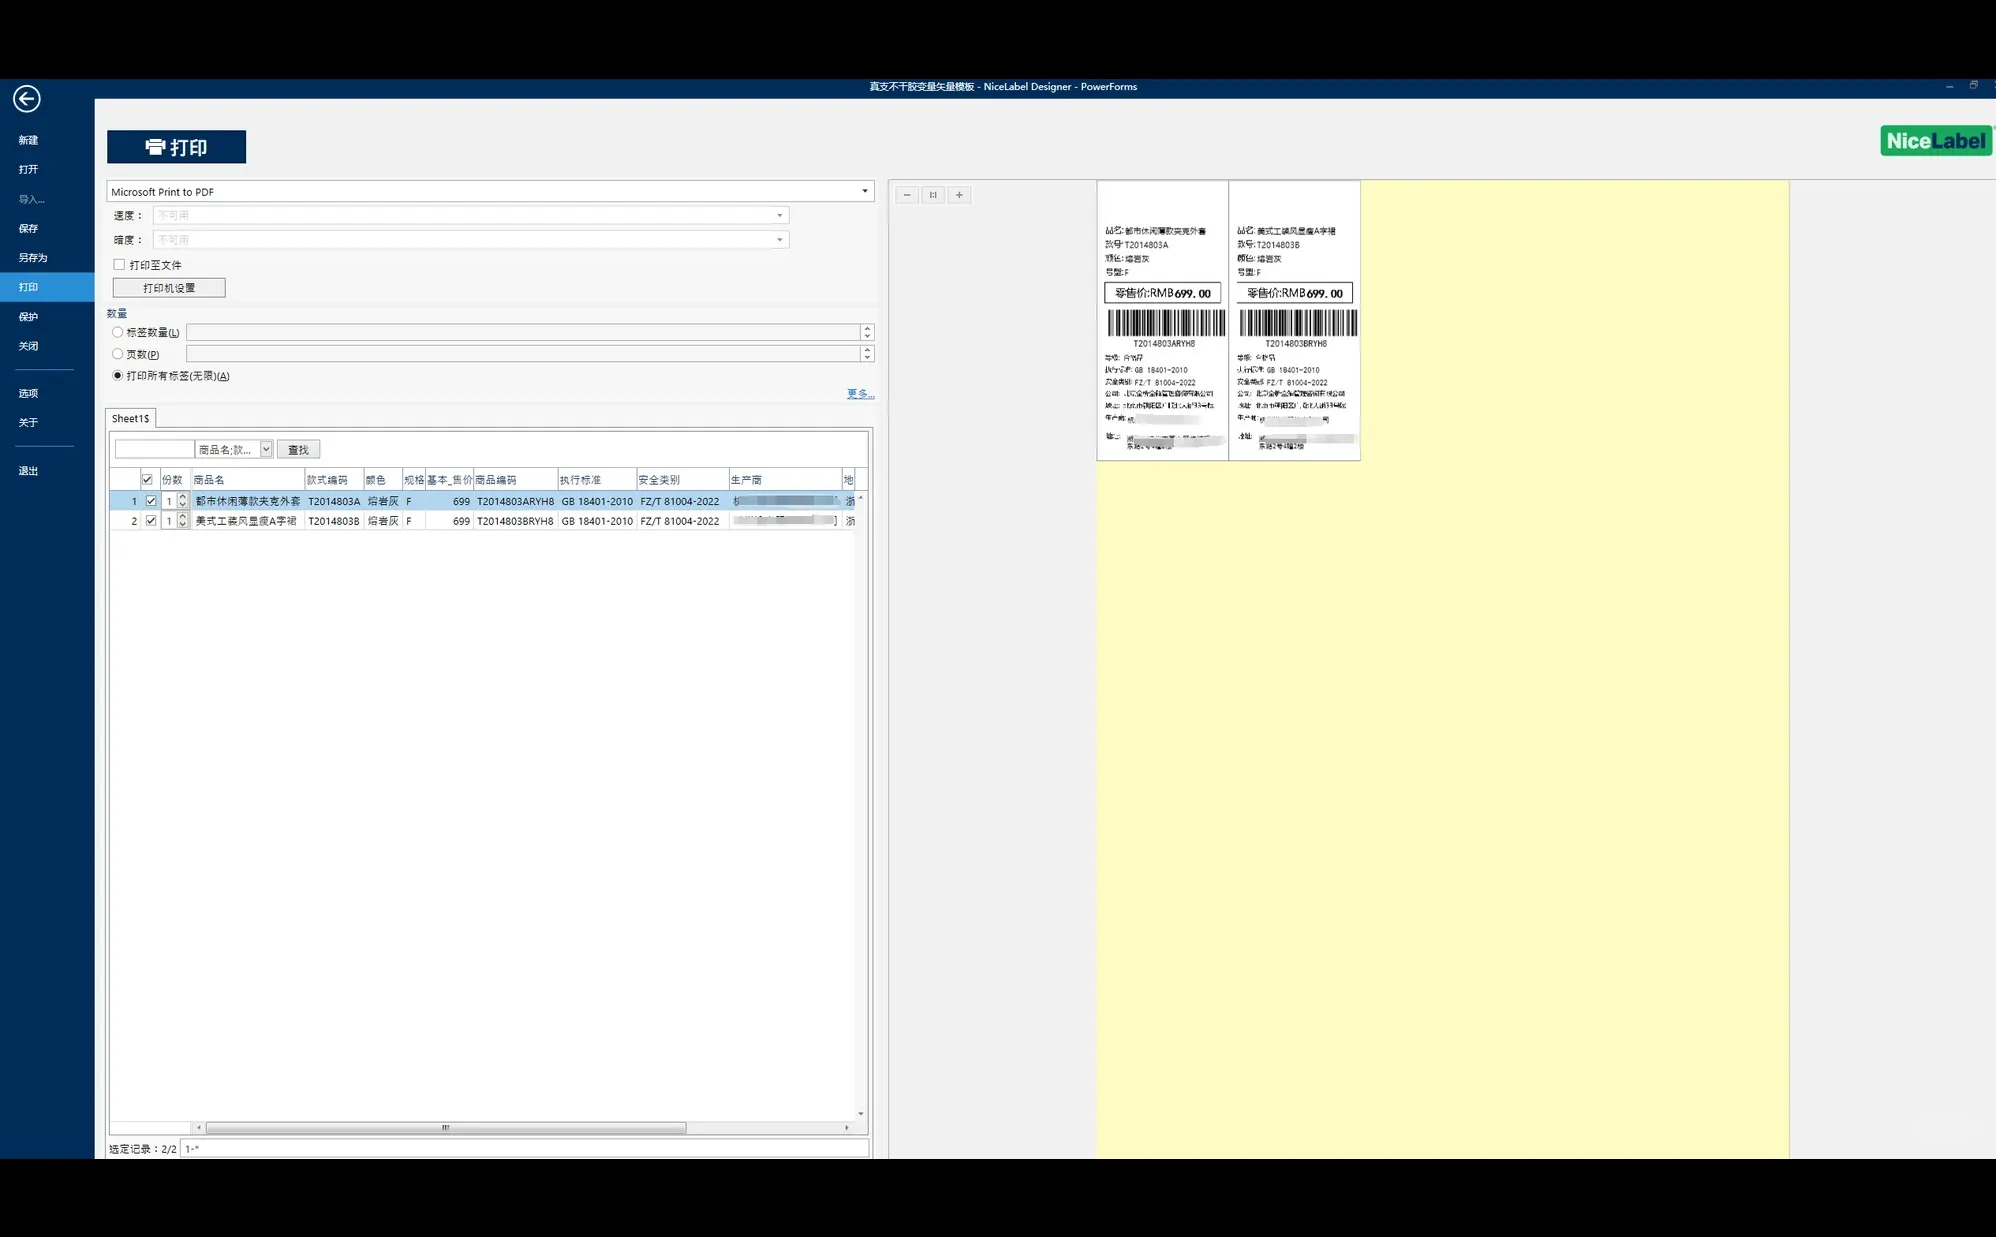The width and height of the screenshot is (1996, 1237).
Task: Enable 打印至文件 checkbox
Action: pos(119,265)
